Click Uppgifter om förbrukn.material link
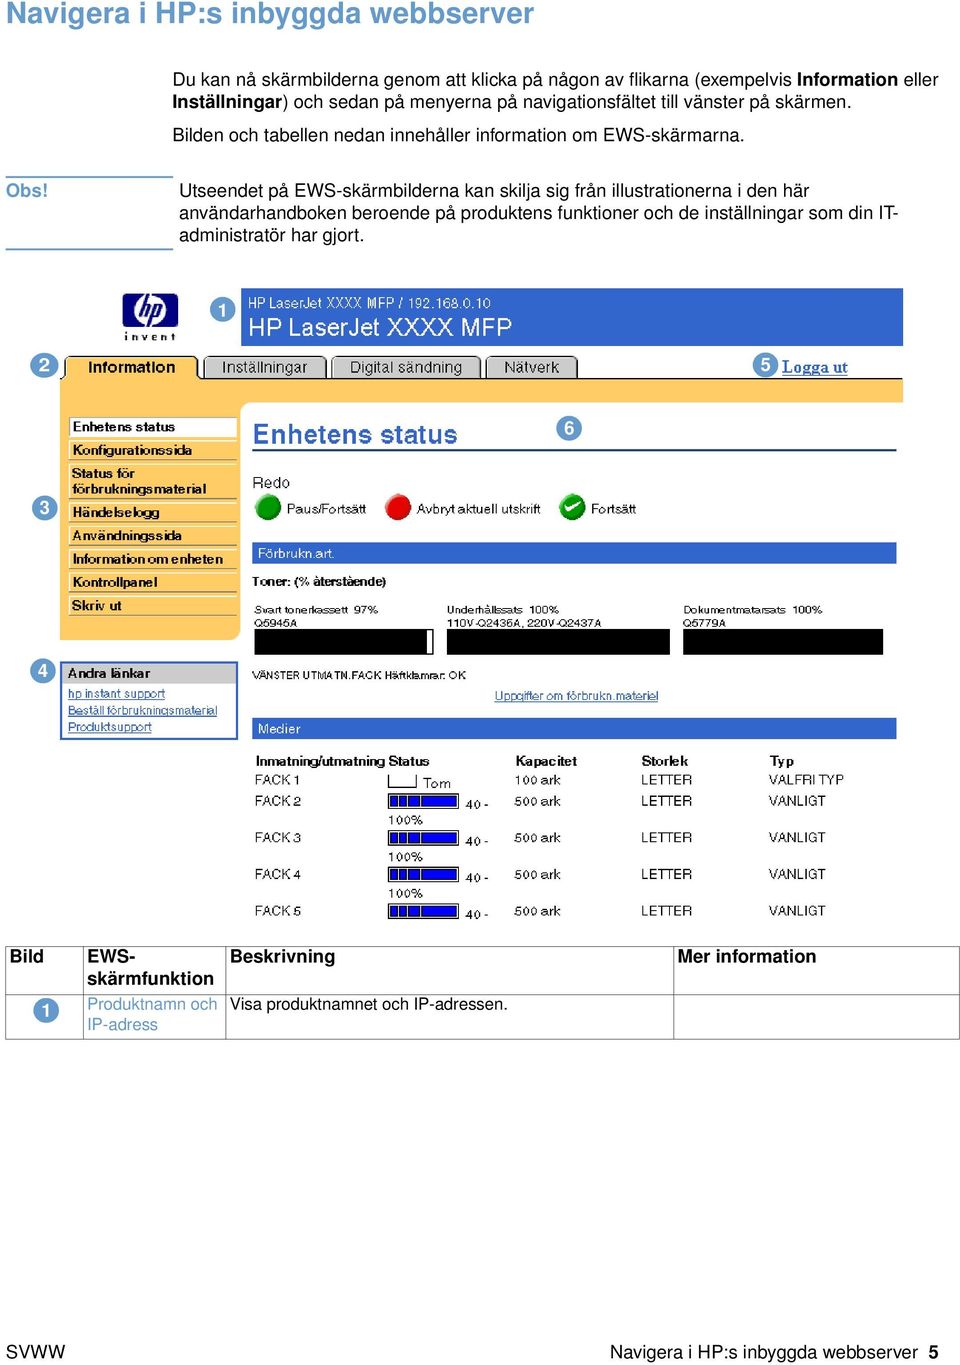 tap(576, 696)
